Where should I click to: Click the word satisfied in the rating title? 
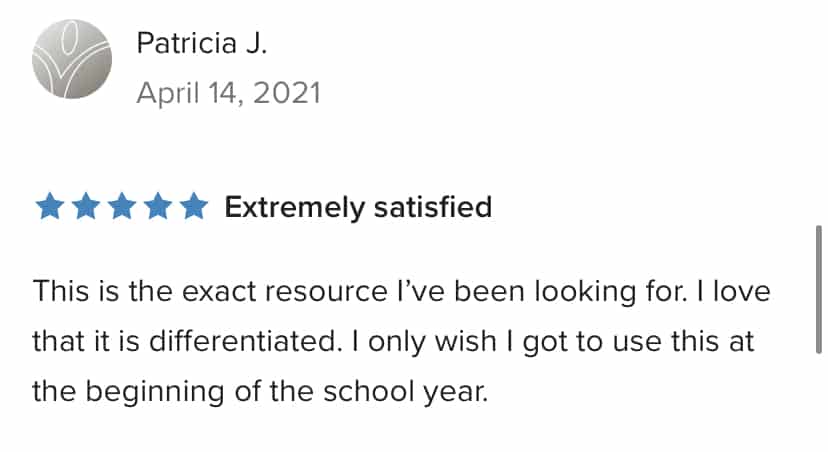[433, 207]
